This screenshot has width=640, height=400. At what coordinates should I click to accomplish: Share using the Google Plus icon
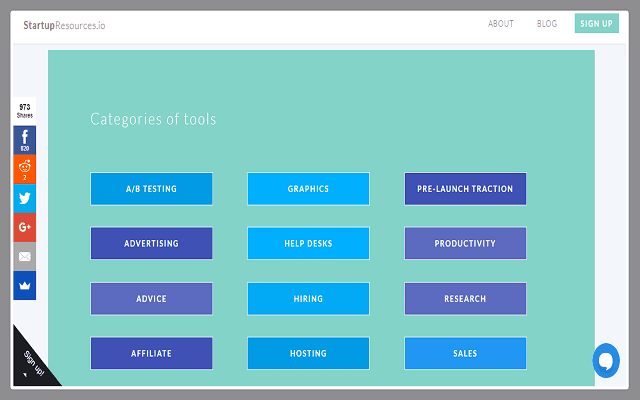point(24,227)
